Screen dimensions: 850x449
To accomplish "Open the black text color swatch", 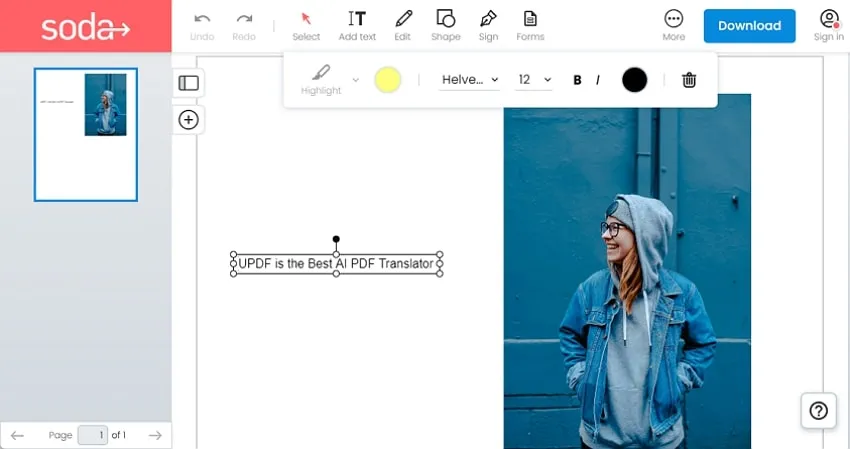I will pos(635,80).
